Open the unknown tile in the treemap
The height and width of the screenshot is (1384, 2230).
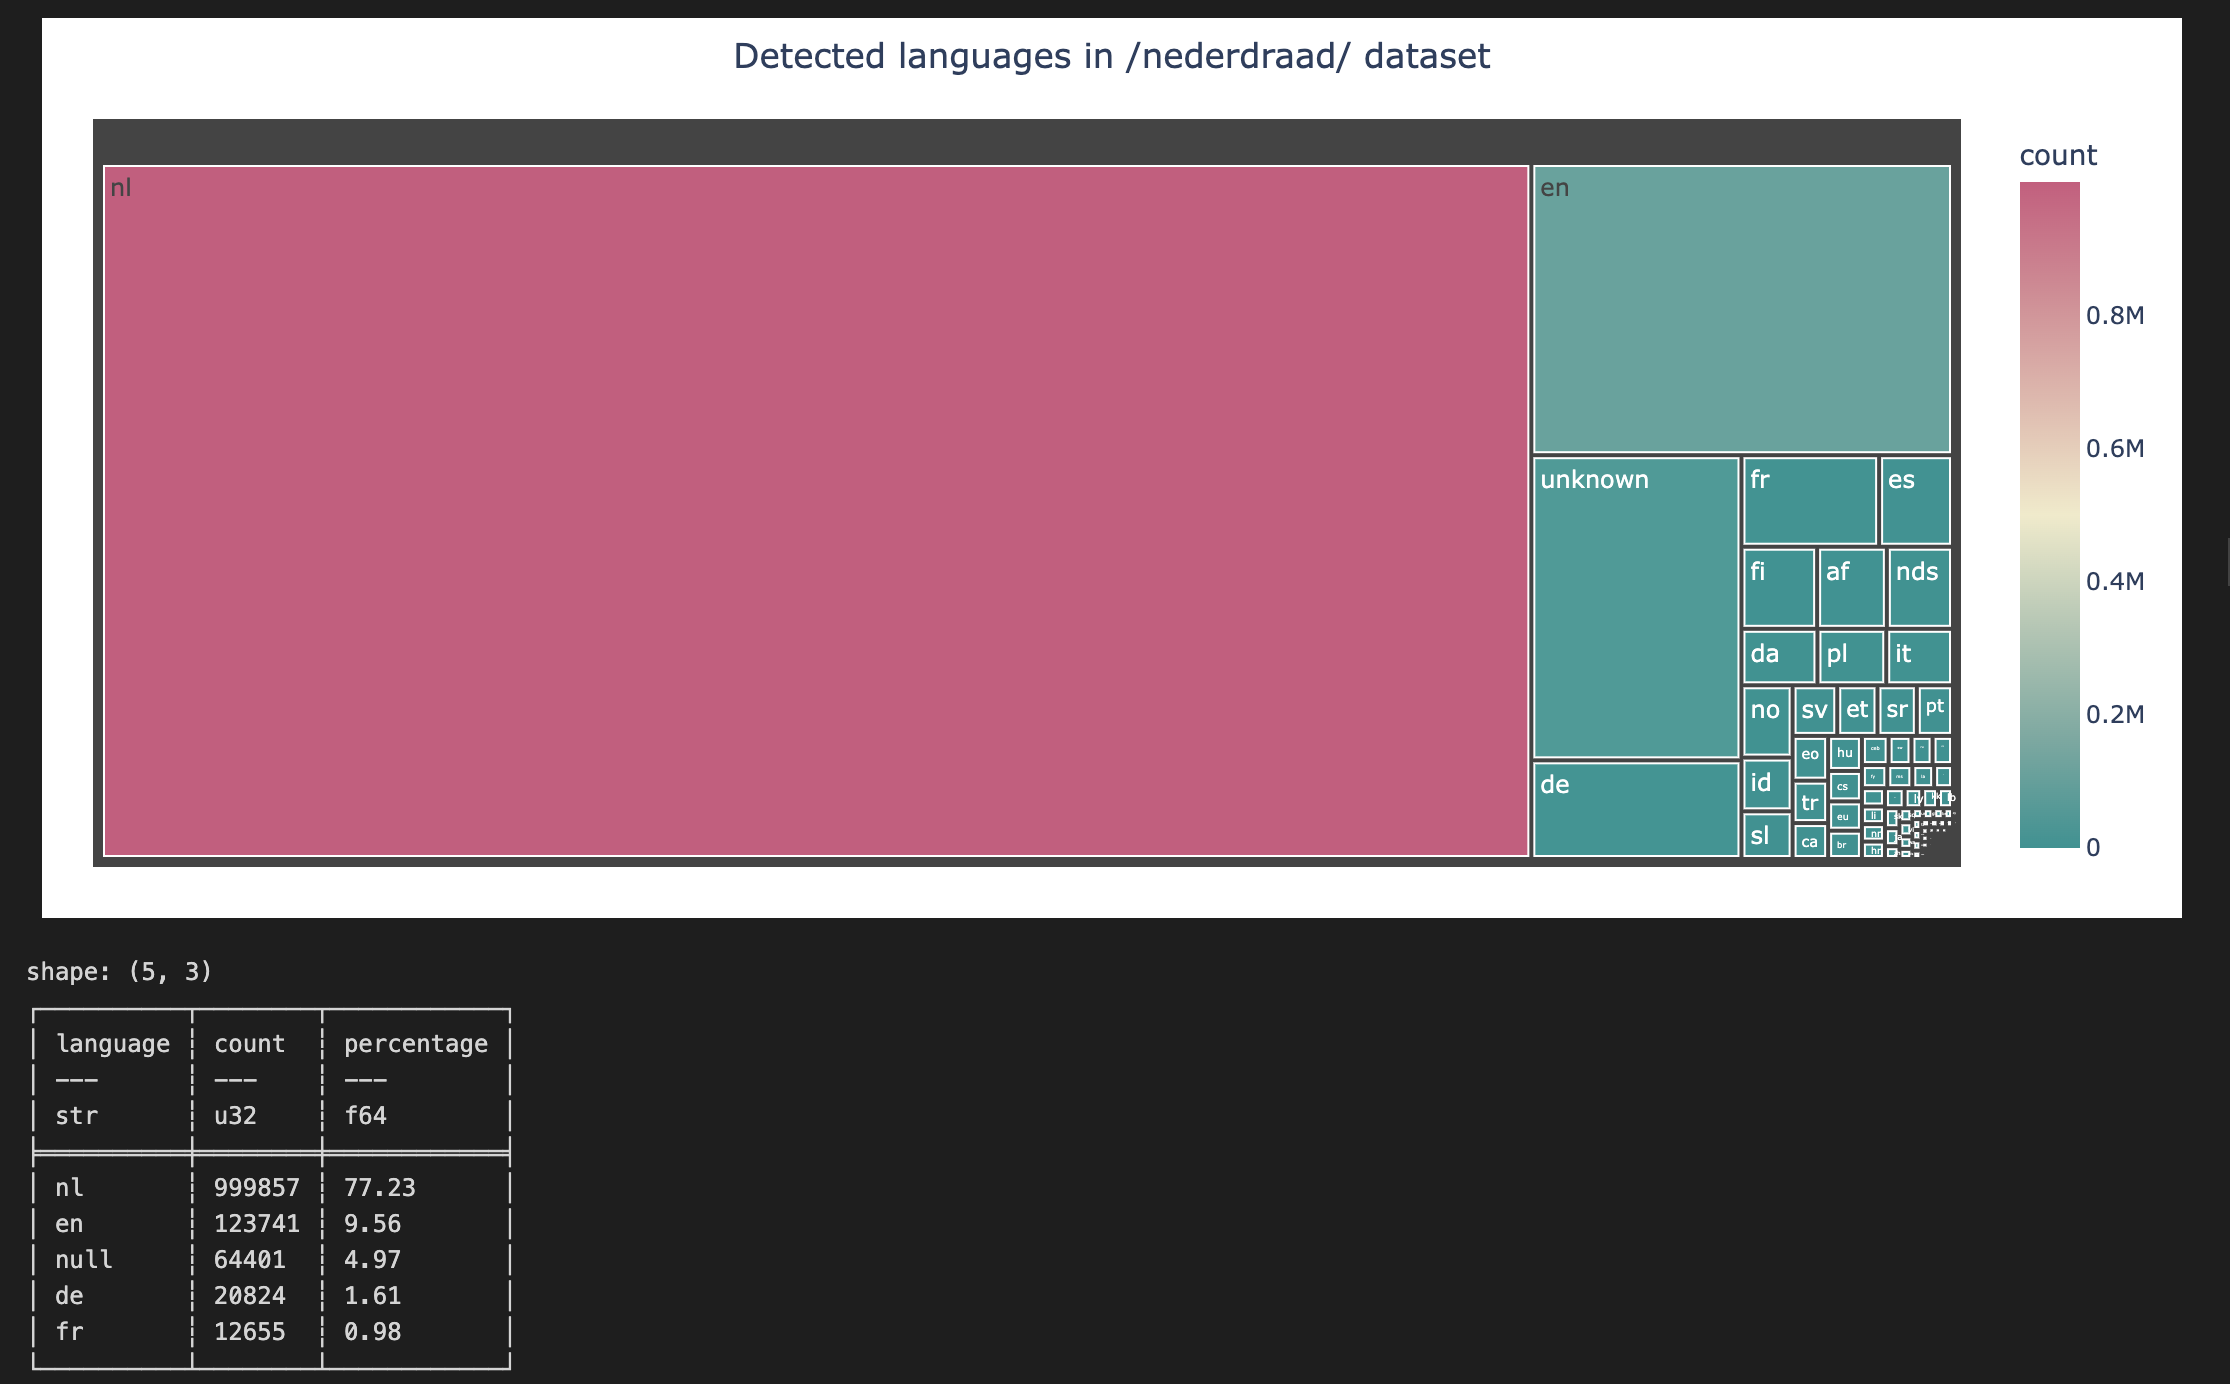(x=1635, y=607)
